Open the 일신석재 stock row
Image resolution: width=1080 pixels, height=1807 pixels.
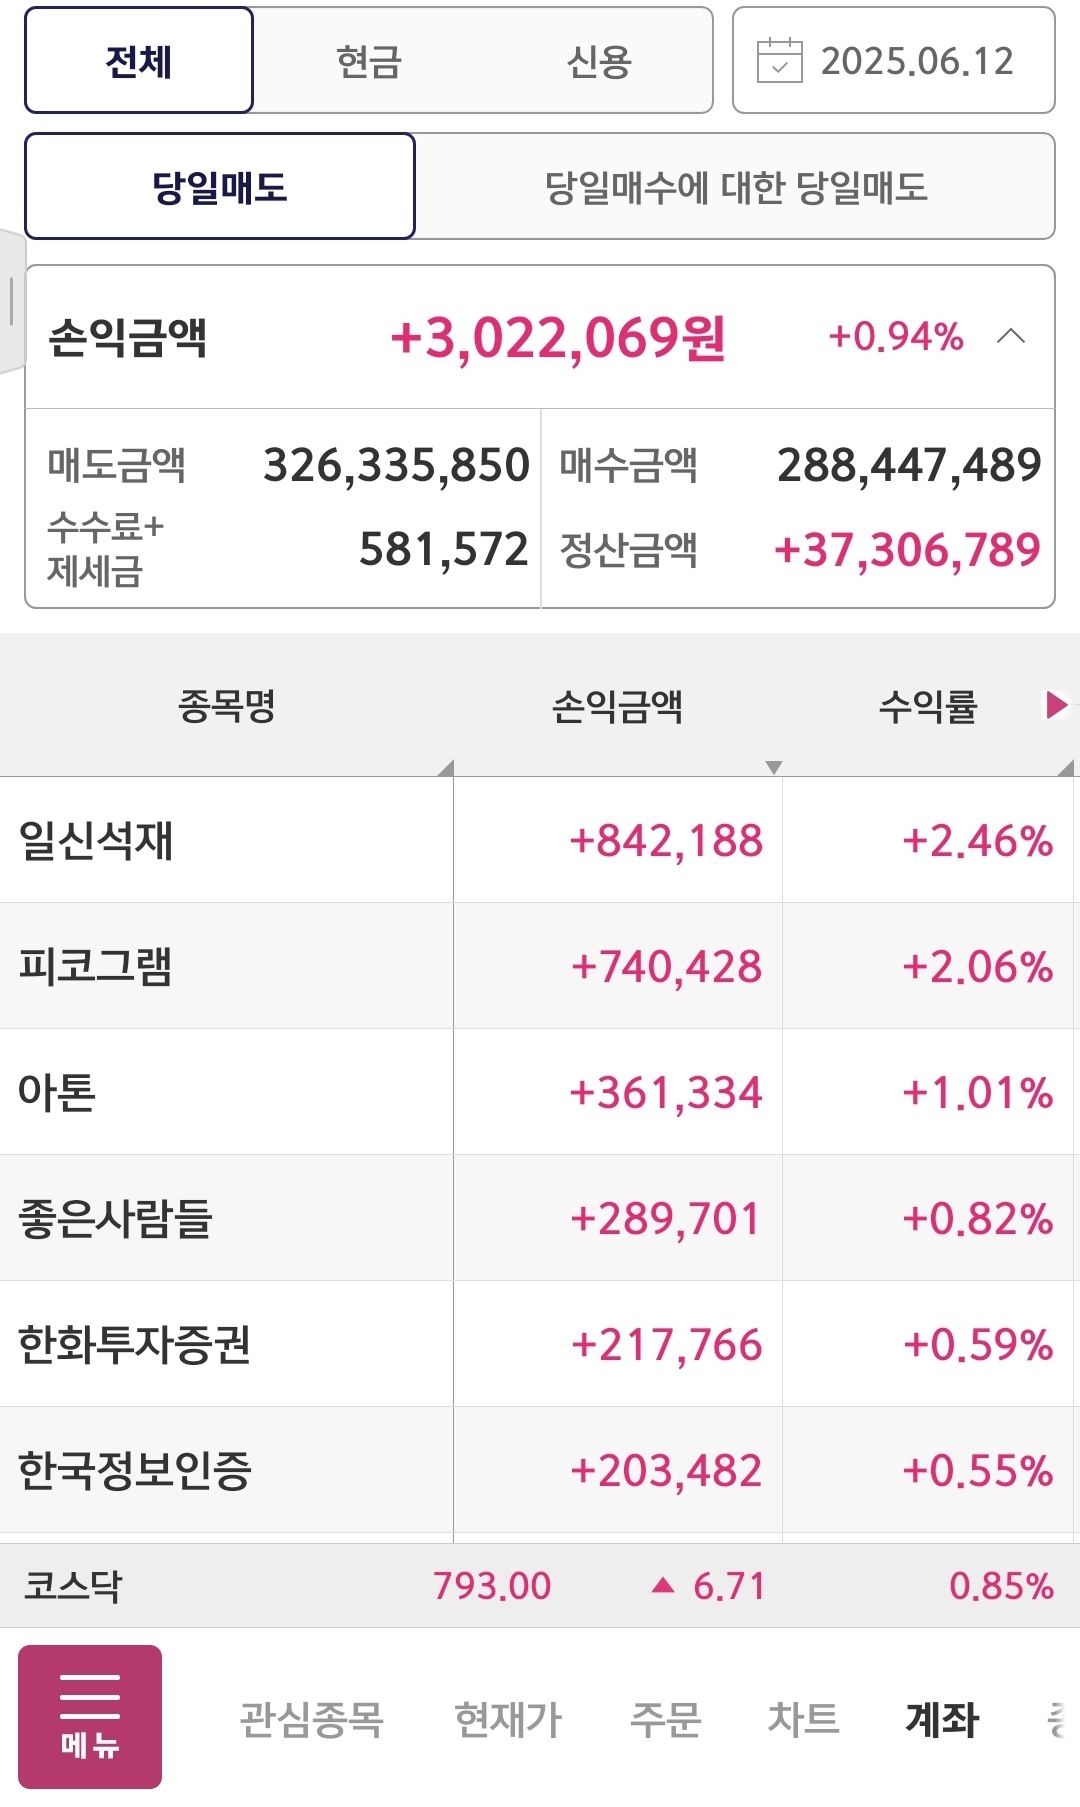tap(97, 840)
